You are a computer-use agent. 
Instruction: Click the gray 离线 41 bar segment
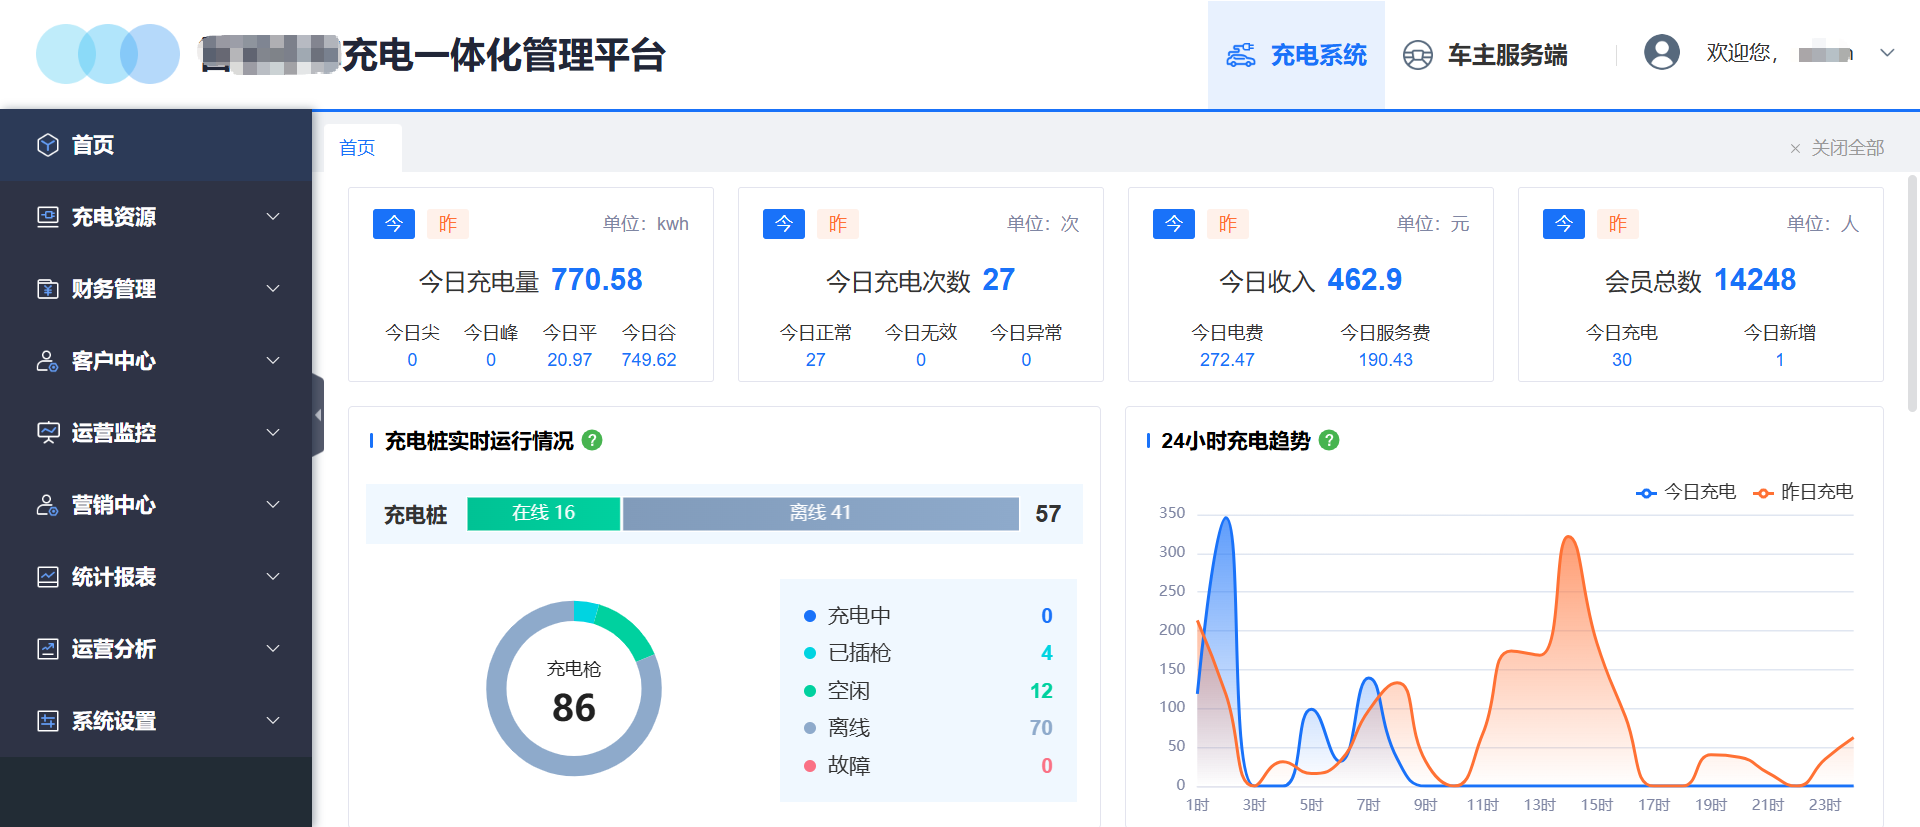(x=821, y=513)
